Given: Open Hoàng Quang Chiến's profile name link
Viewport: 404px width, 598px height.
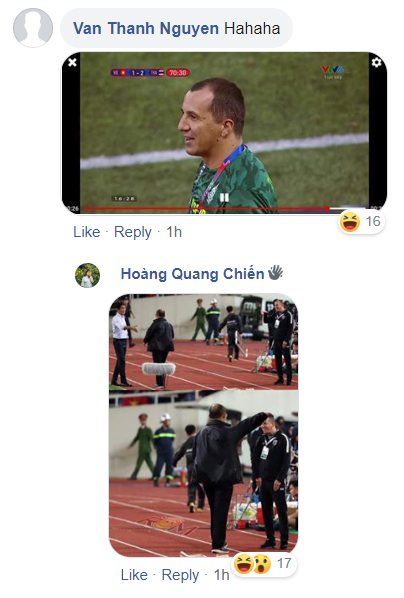Looking at the screenshot, I should (192, 274).
